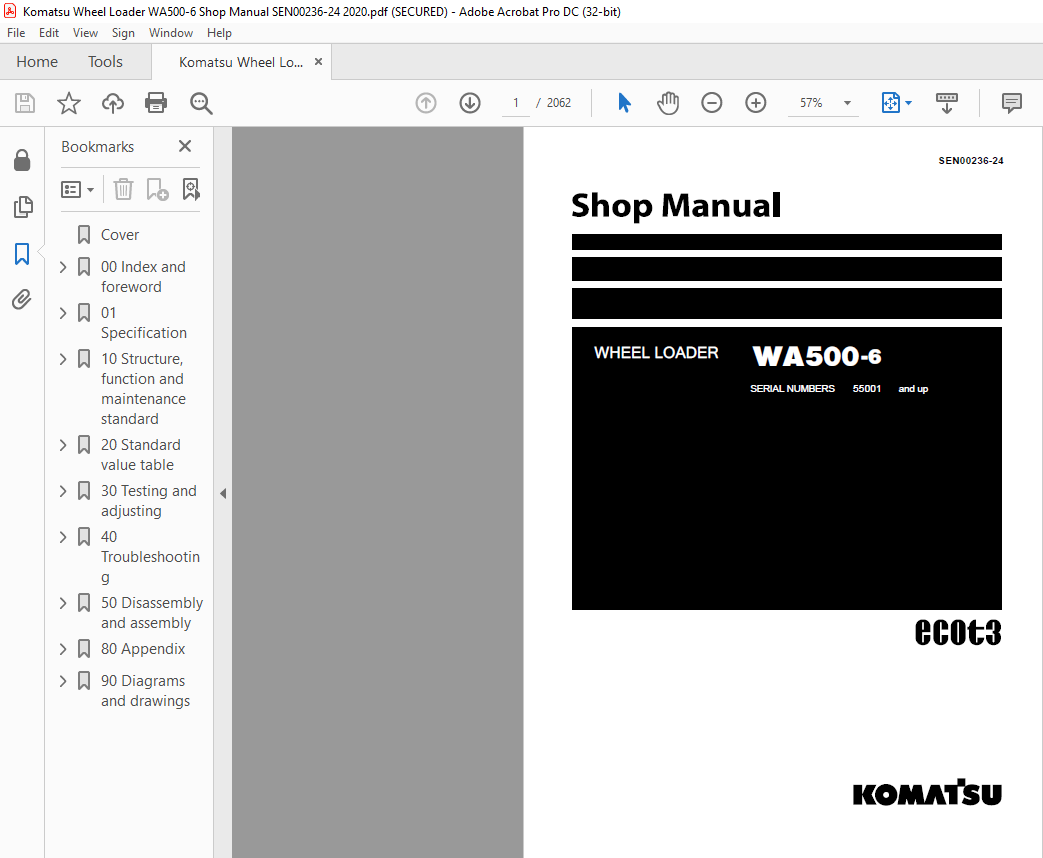Click the Fit page view icon
The width and height of the screenshot is (1043, 858).
[890, 103]
